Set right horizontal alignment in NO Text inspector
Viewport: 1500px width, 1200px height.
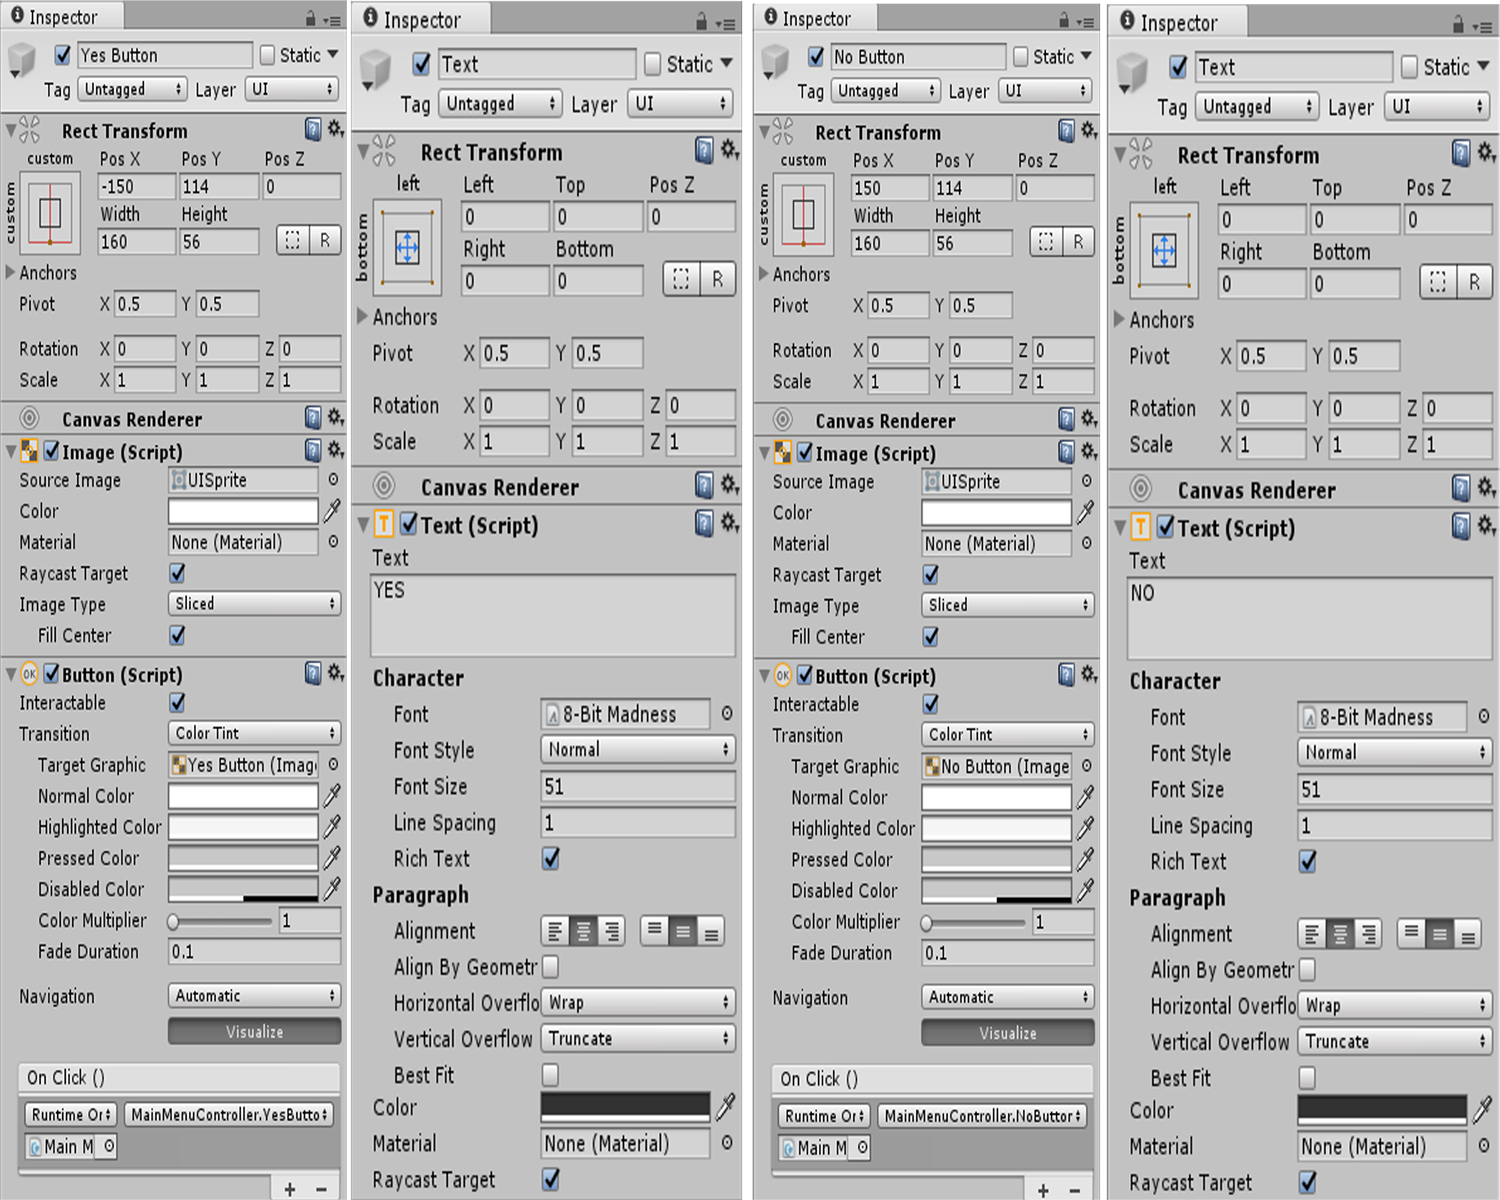click(1368, 935)
